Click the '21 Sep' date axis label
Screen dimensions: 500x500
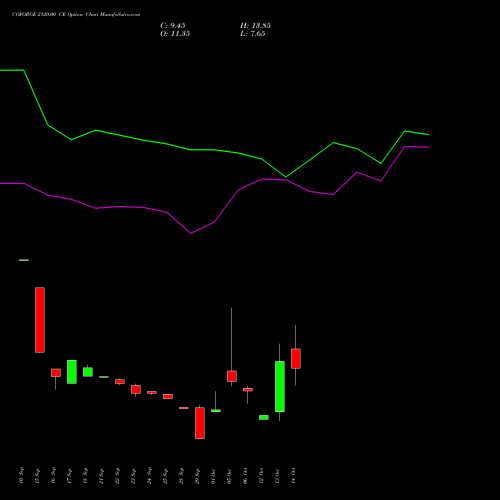click(x=102, y=476)
